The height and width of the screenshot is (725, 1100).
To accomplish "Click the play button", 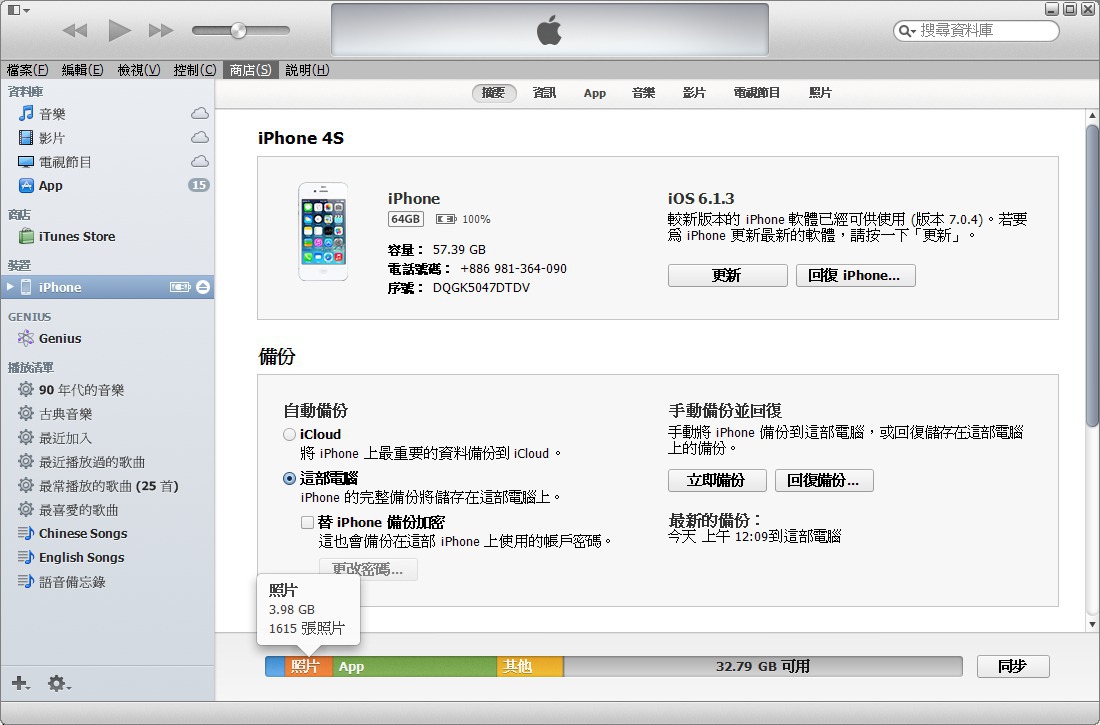I will [119, 30].
